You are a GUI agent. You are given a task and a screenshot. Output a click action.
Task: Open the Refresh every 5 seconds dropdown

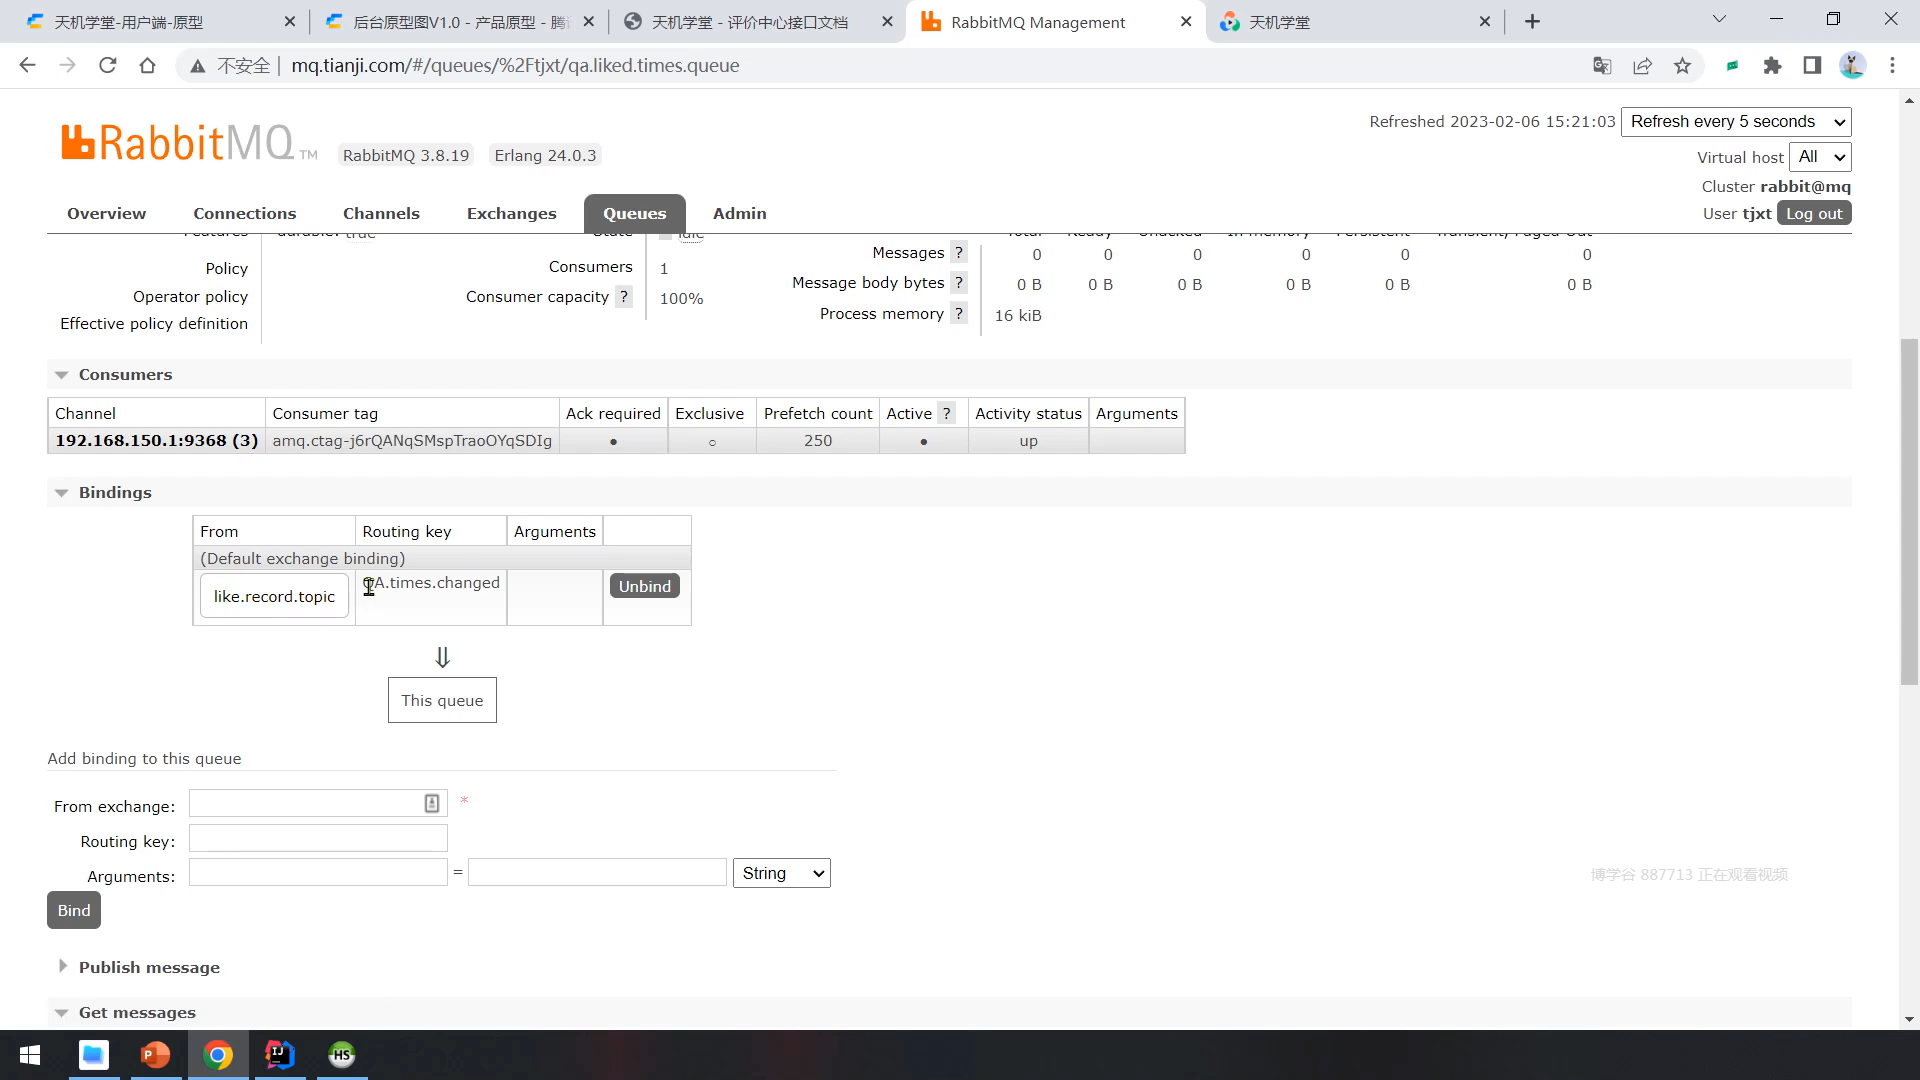click(x=1735, y=122)
